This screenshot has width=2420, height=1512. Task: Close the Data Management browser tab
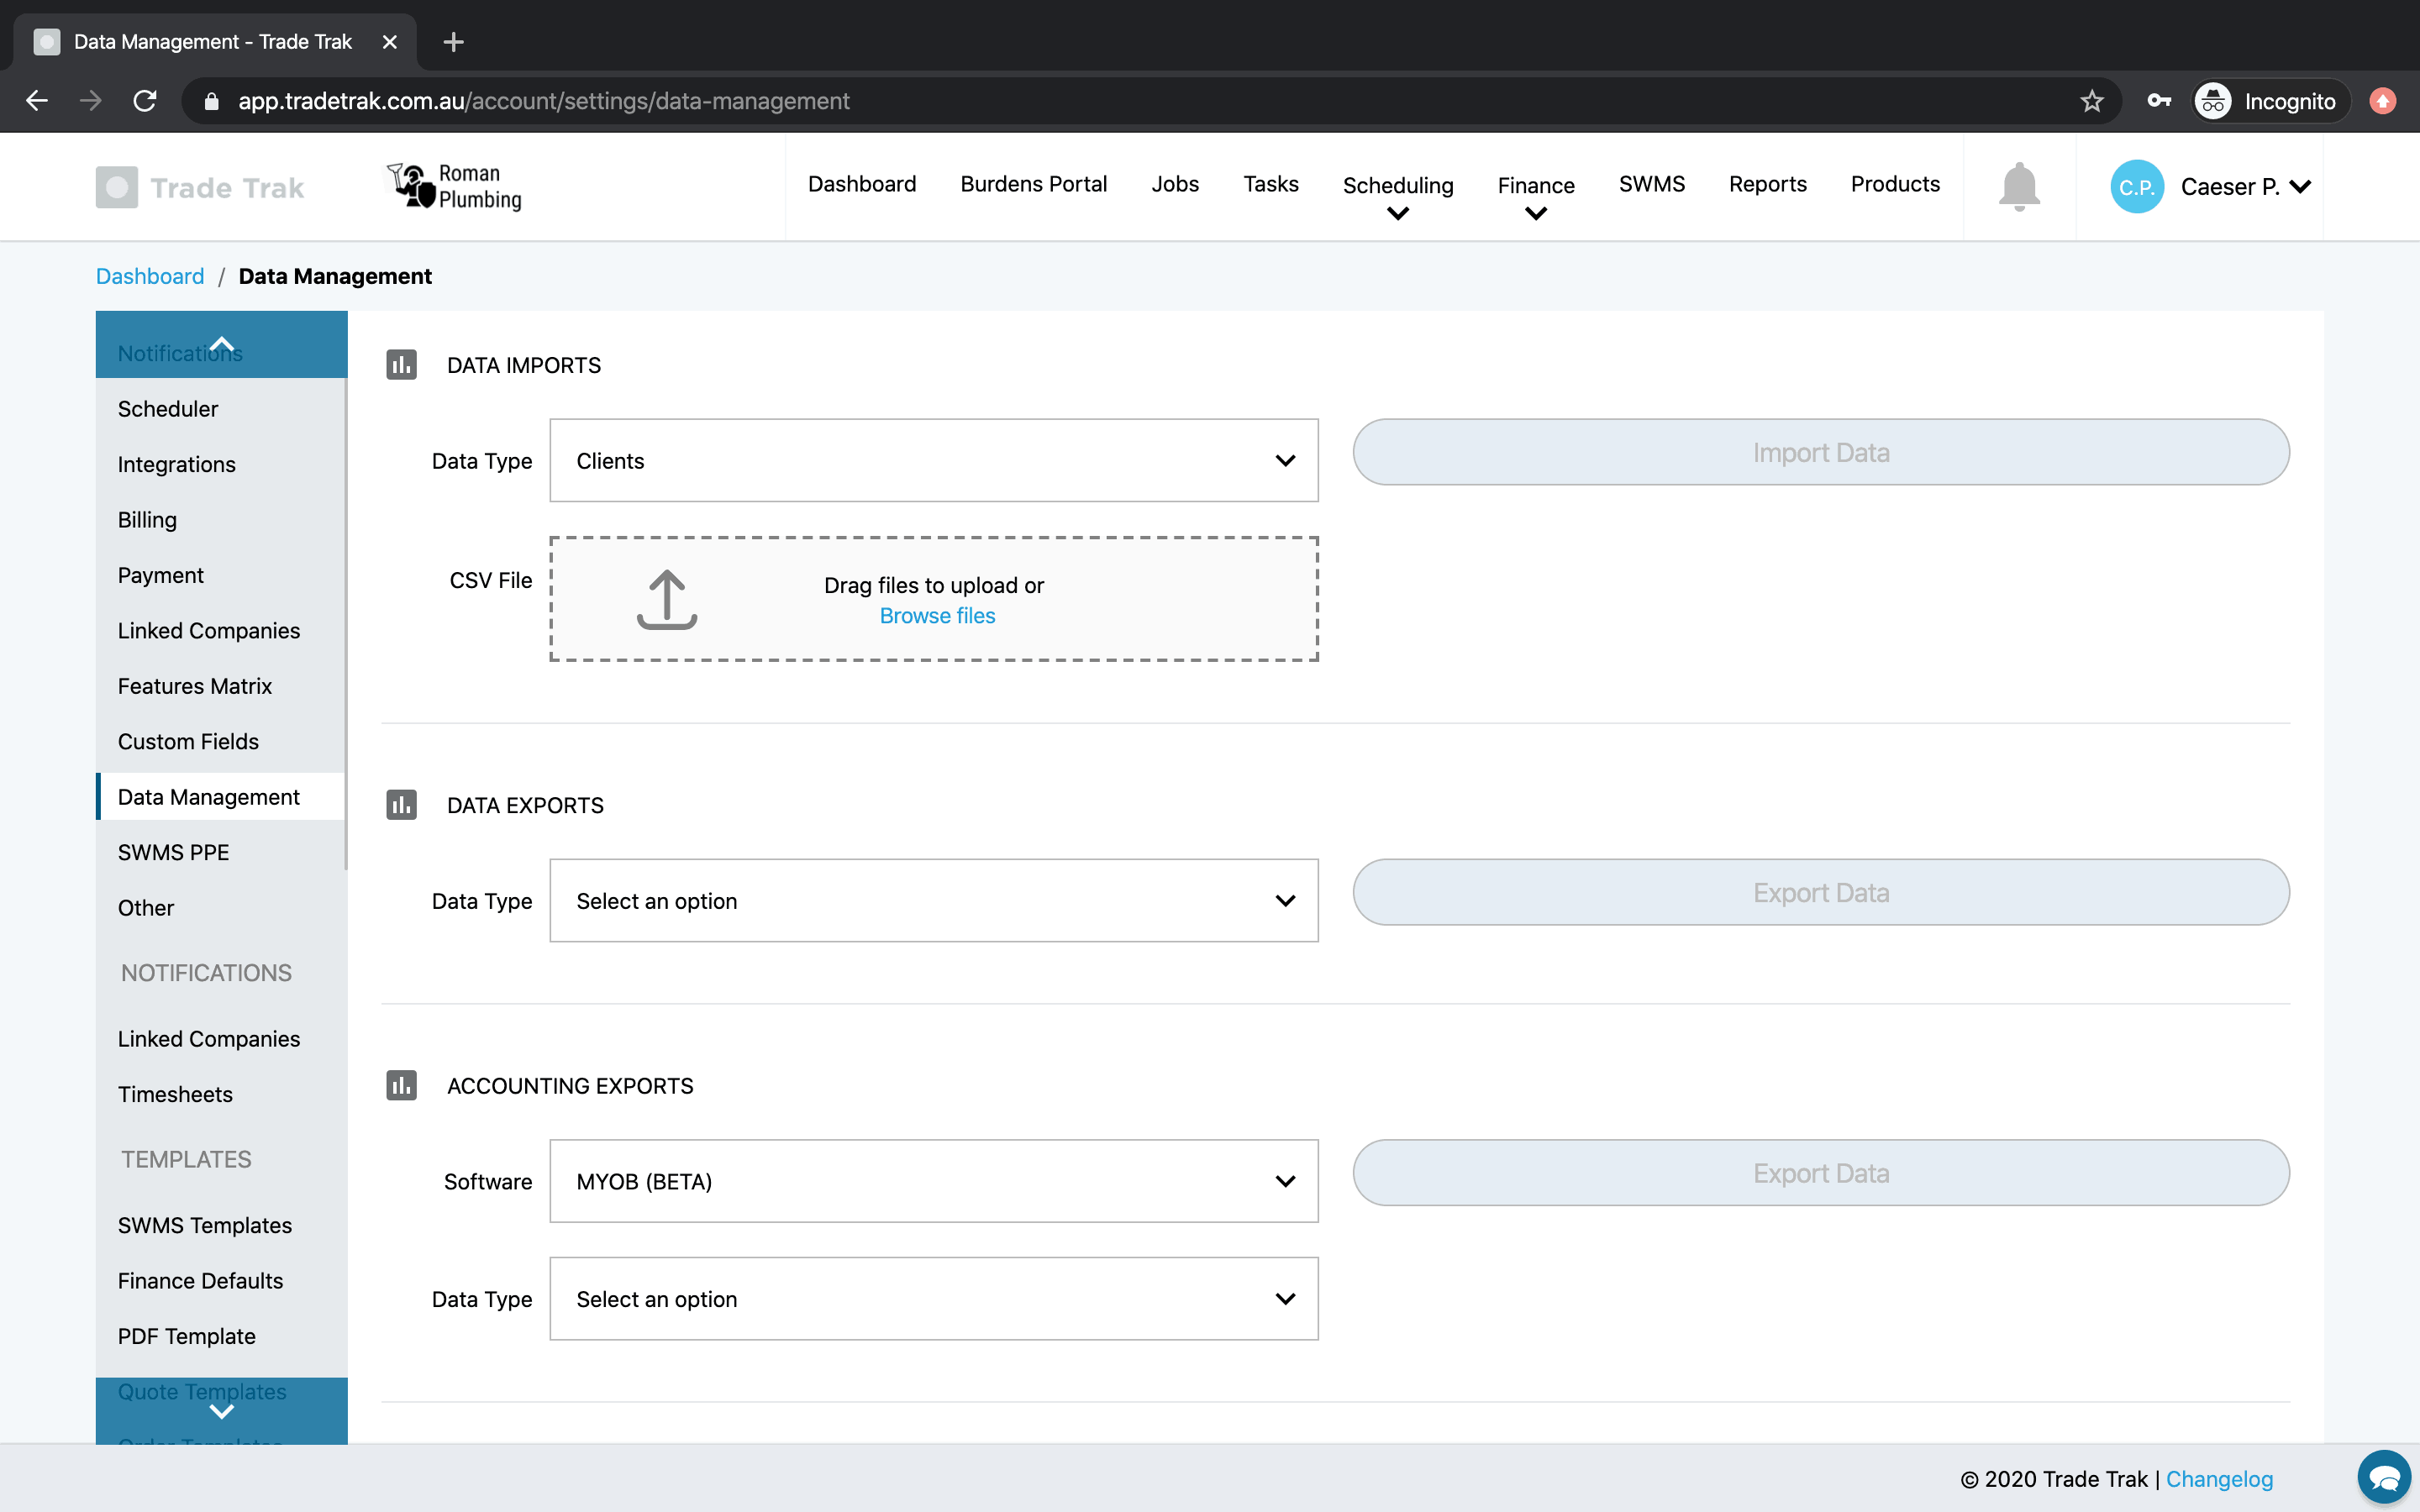coord(390,42)
